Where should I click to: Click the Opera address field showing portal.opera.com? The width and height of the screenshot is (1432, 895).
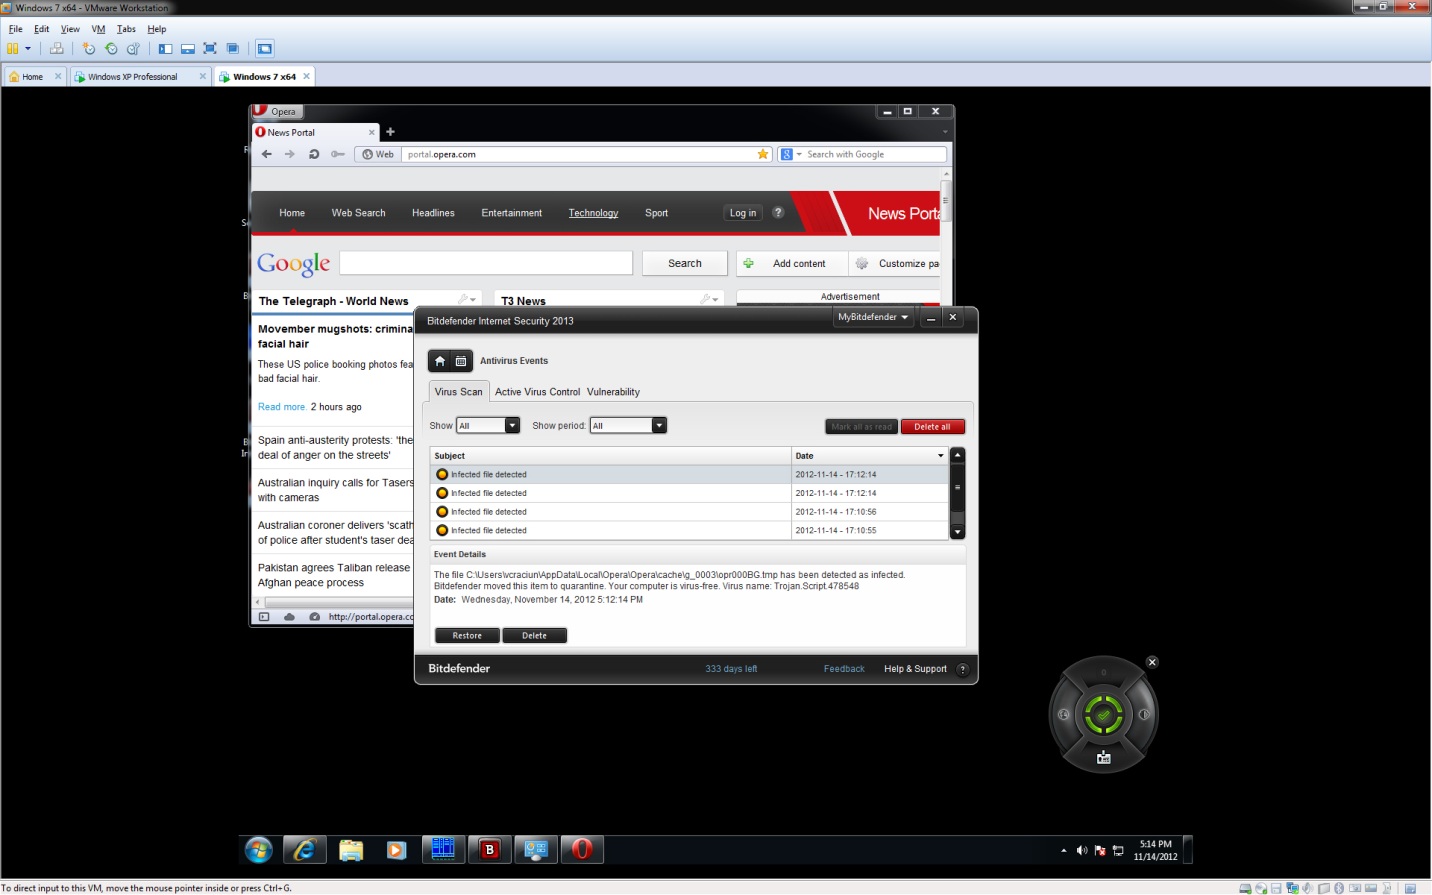tap(580, 154)
